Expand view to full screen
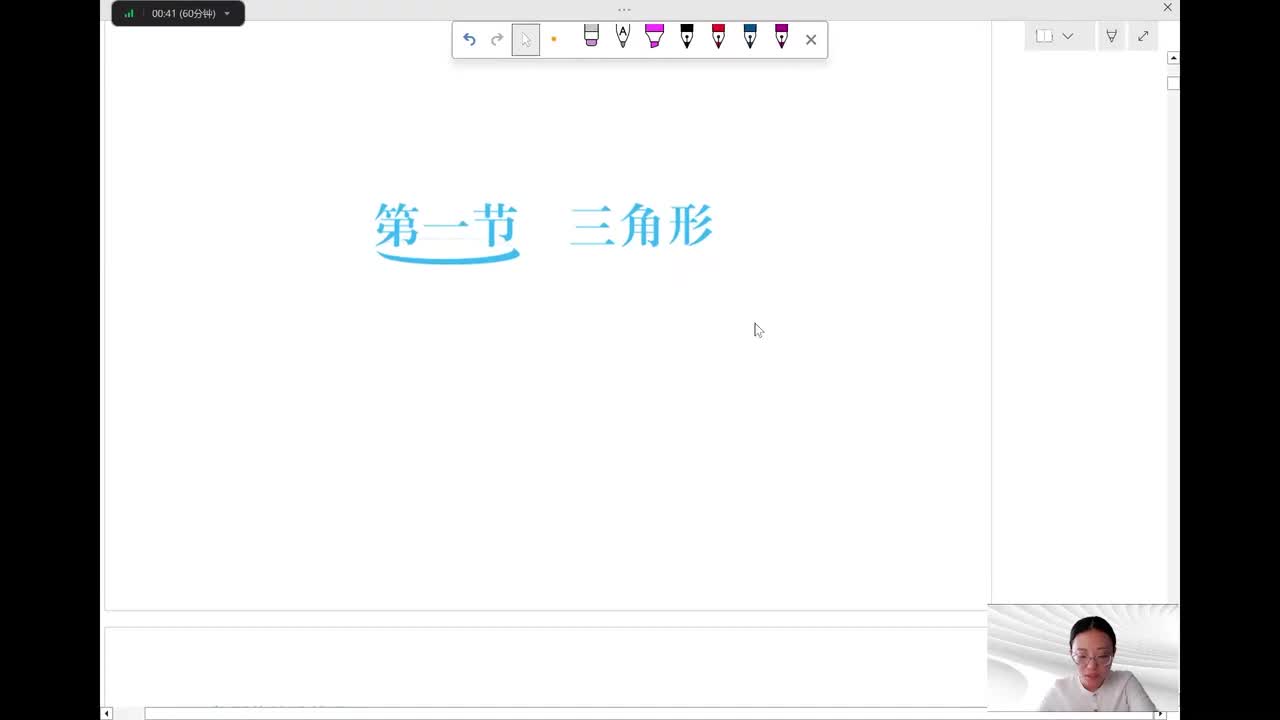The height and width of the screenshot is (720, 1280). (1143, 36)
